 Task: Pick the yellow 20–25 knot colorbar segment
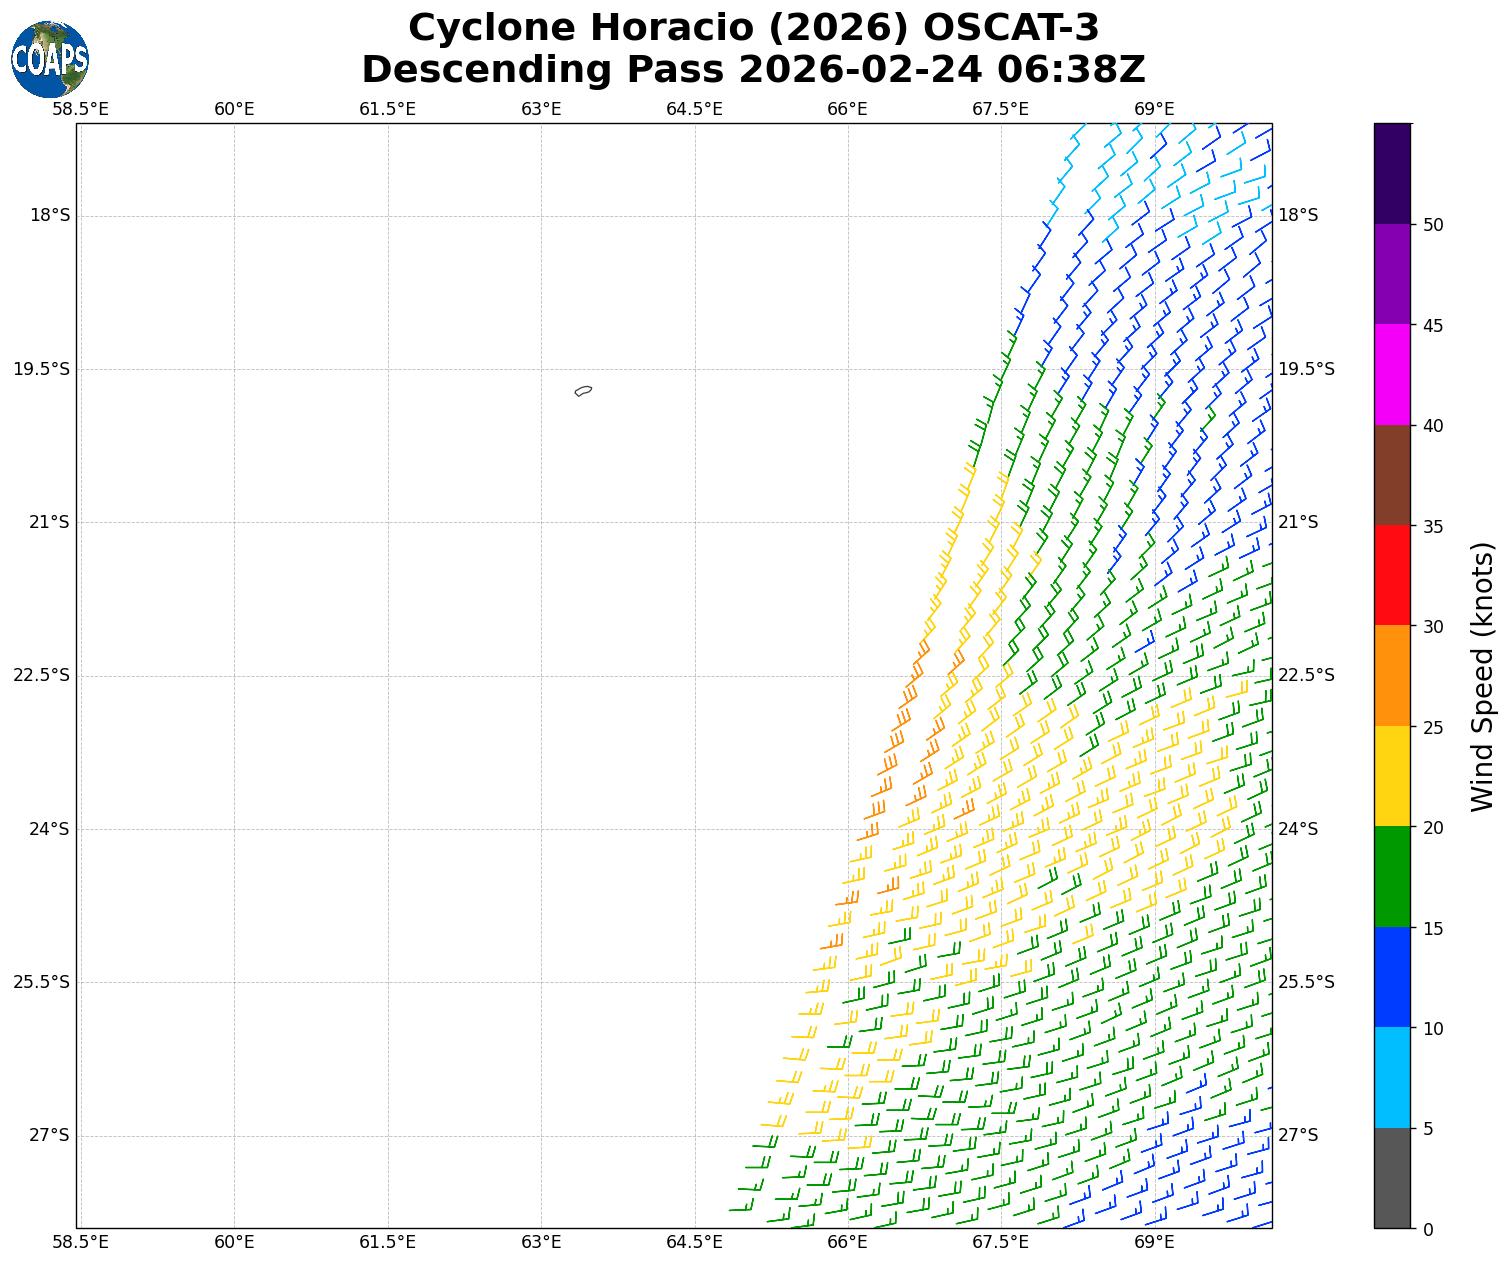coord(1392,776)
